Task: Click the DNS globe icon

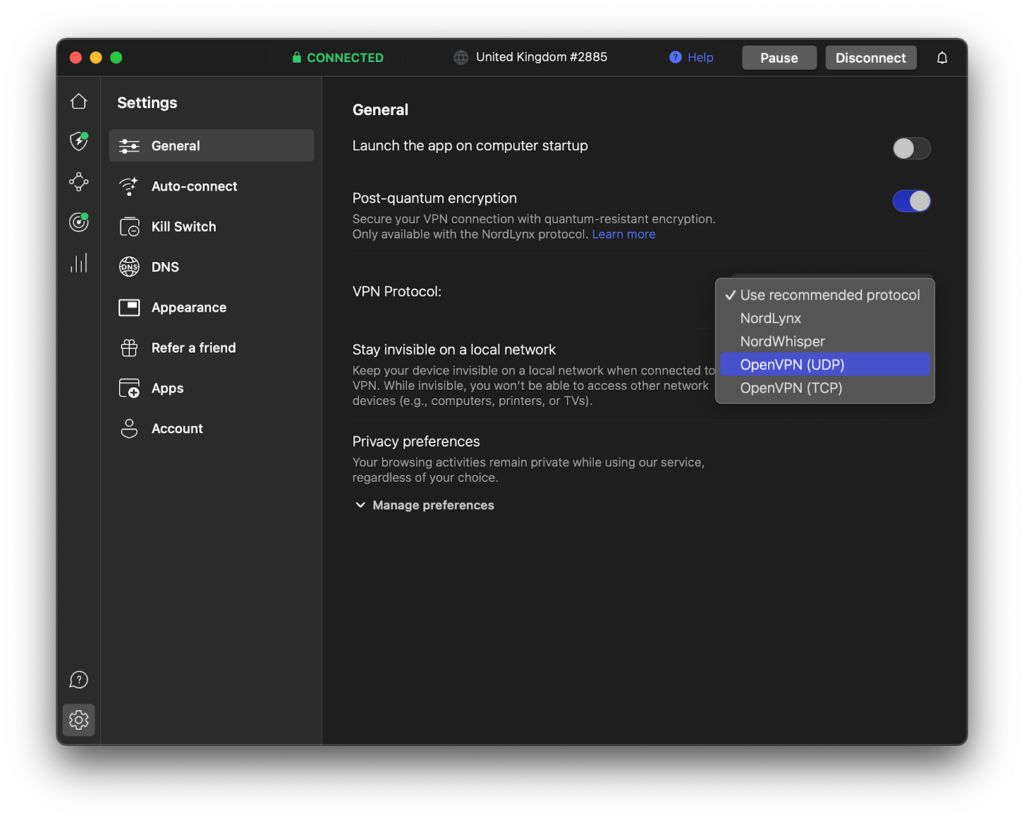Action: (x=129, y=267)
